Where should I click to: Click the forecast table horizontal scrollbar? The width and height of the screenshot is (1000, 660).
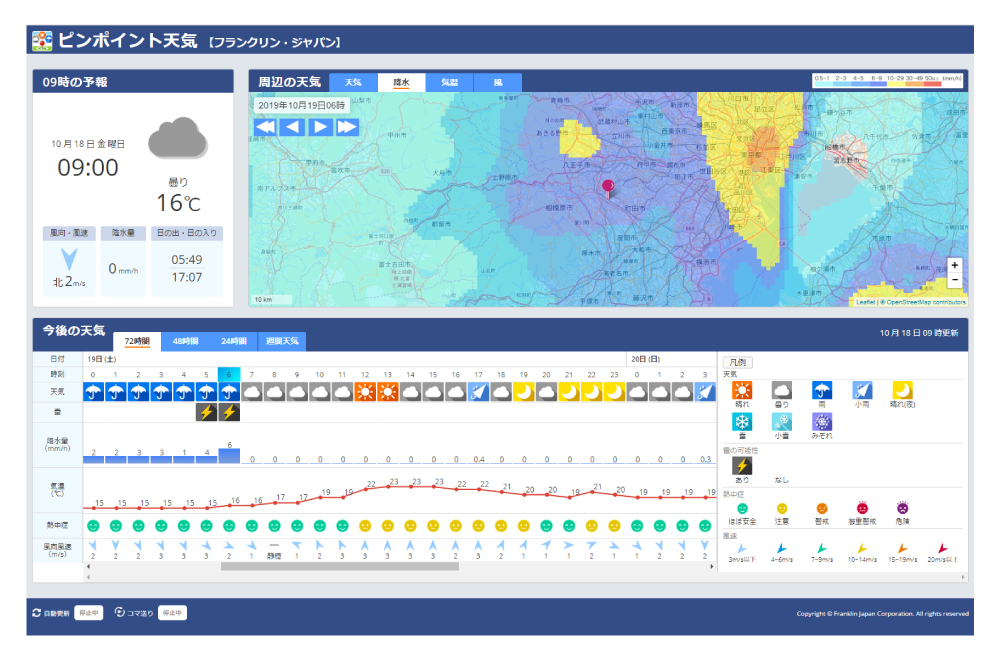click(x=340, y=566)
